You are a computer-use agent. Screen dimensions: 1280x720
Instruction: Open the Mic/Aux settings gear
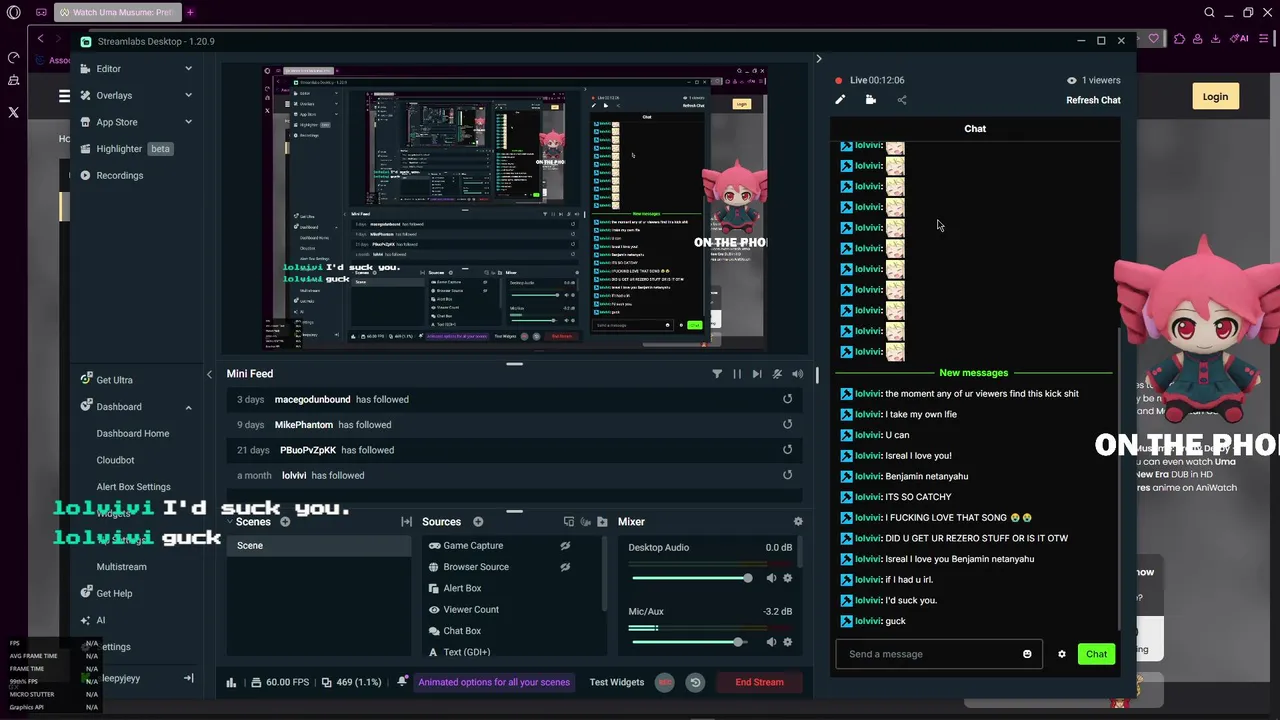(788, 642)
